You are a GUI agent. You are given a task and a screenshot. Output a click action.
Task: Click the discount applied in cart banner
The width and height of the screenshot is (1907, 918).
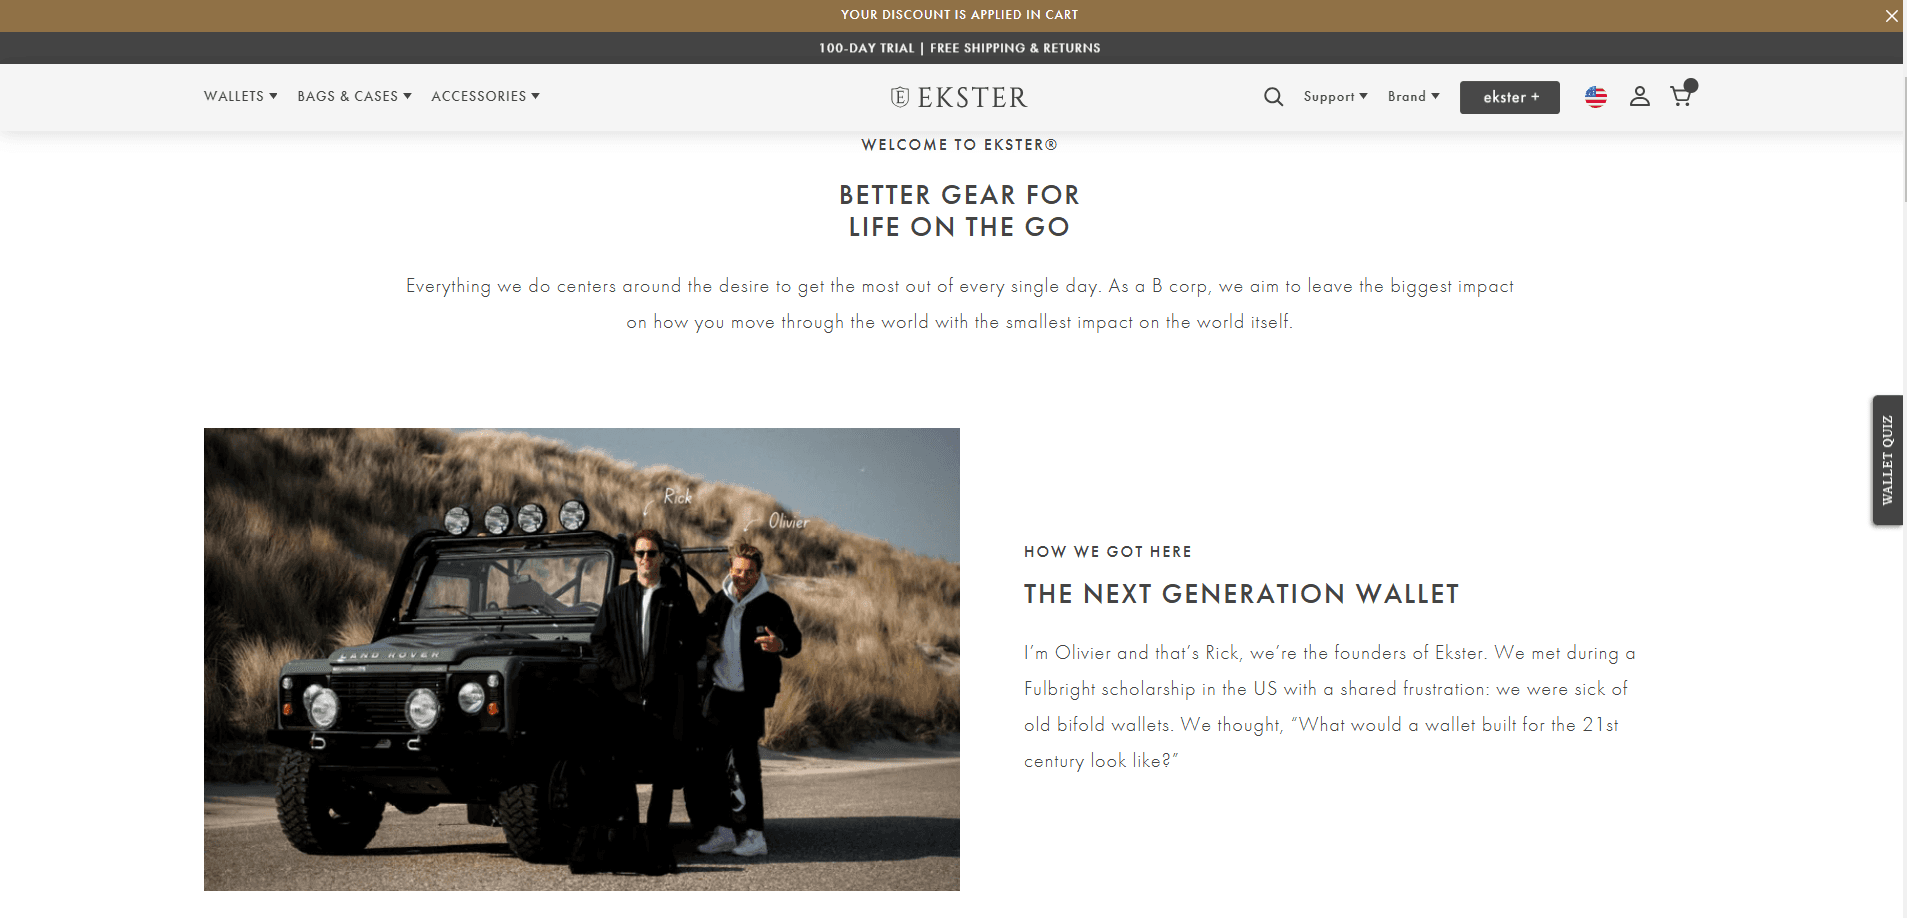pyautogui.click(x=959, y=15)
